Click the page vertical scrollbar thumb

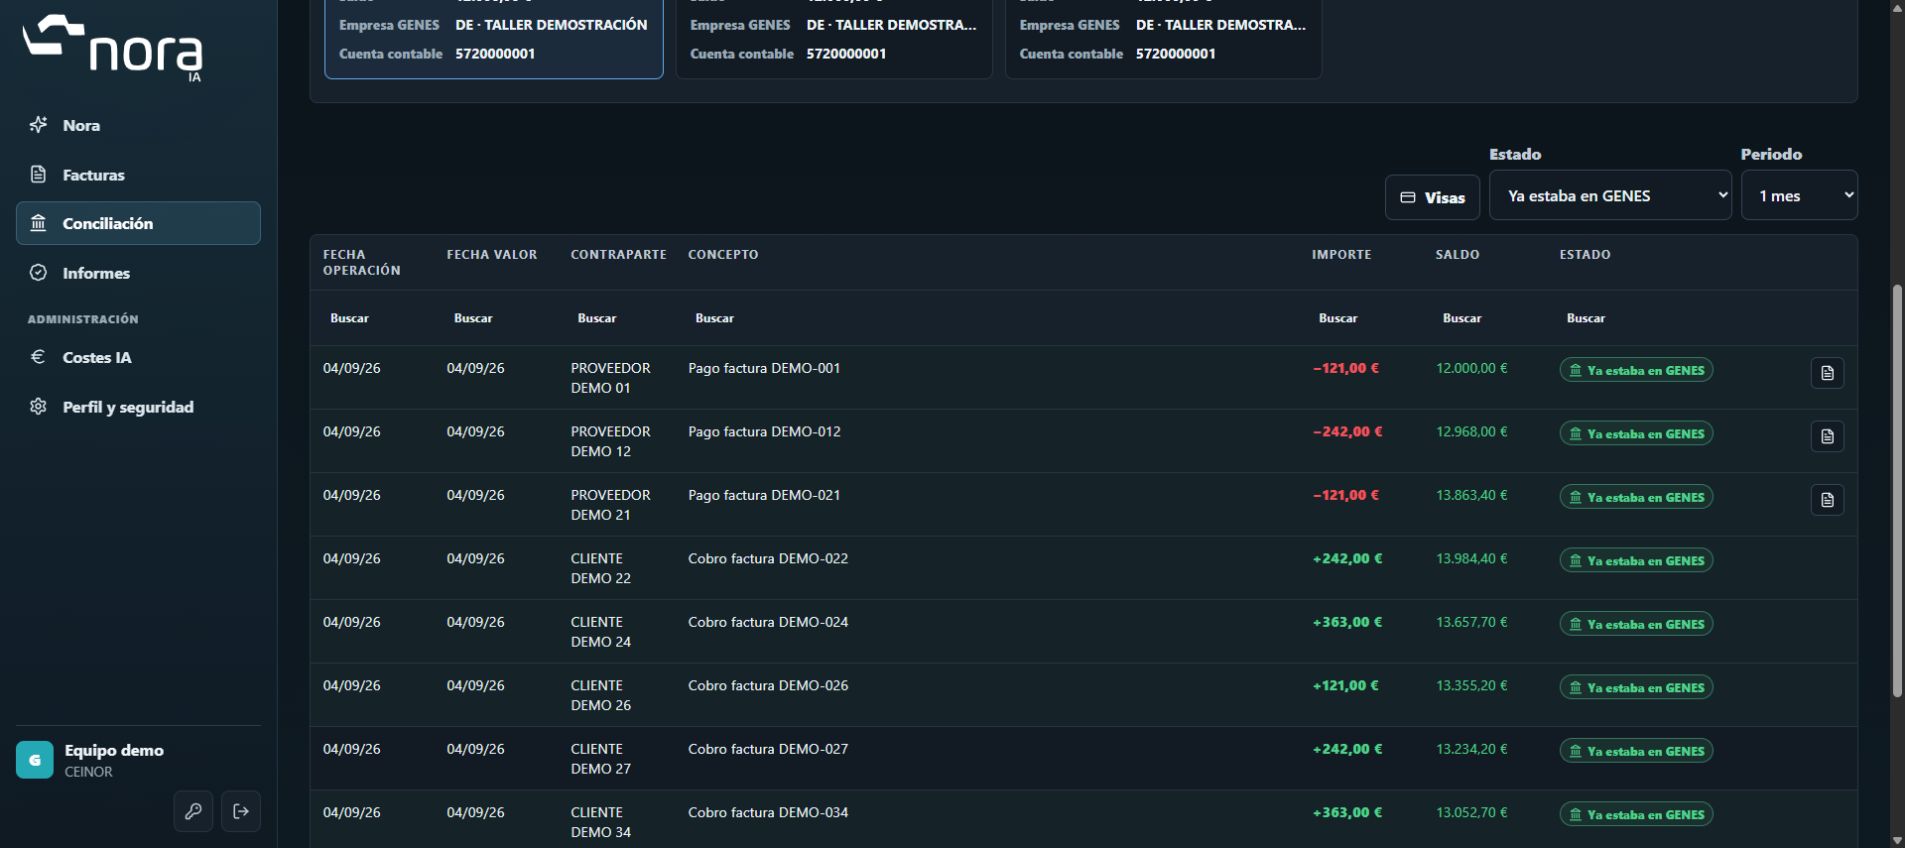coord(1897,490)
